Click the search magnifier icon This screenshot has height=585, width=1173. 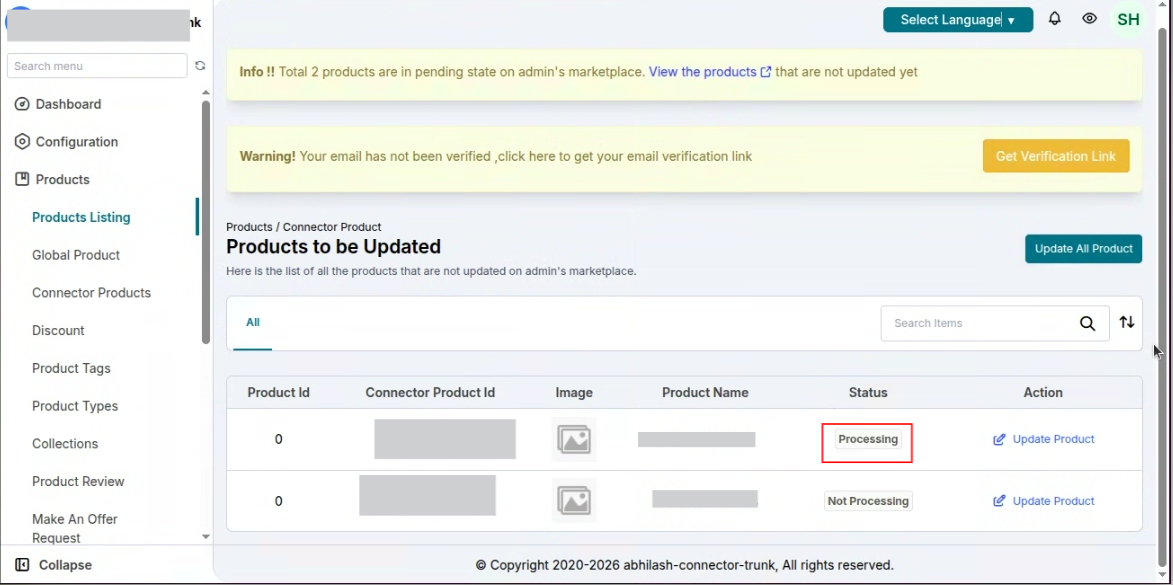click(x=1087, y=323)
